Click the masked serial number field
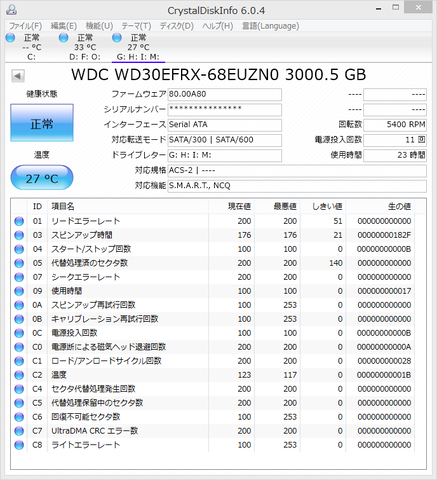The height and width of the screenshot is (480, 437). tap(224, 109)
